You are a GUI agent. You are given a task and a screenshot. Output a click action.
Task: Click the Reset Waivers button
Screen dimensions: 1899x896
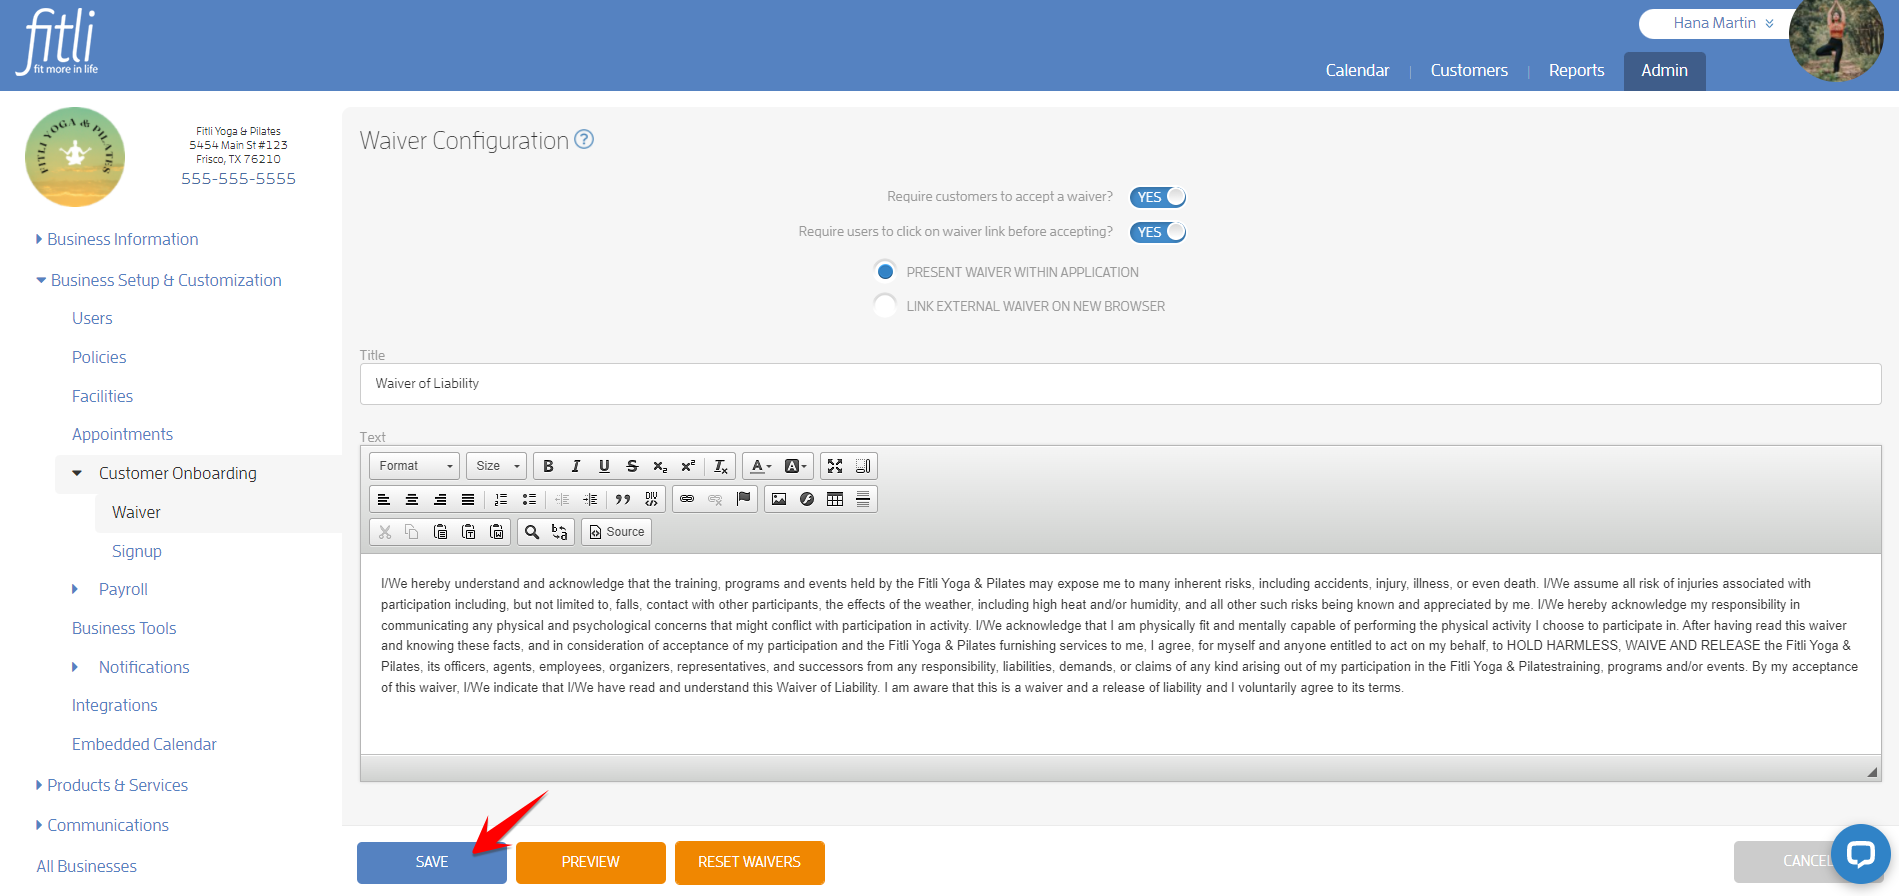pyautogui.click(x=750, y=862)
